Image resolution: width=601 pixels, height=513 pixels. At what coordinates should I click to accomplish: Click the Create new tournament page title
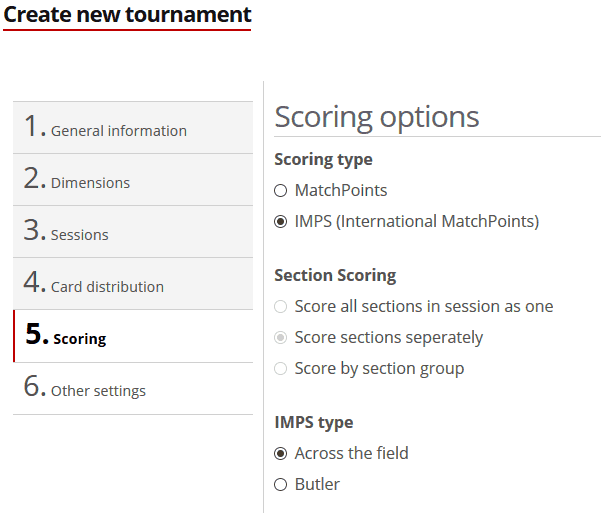(x=127, y=15)
